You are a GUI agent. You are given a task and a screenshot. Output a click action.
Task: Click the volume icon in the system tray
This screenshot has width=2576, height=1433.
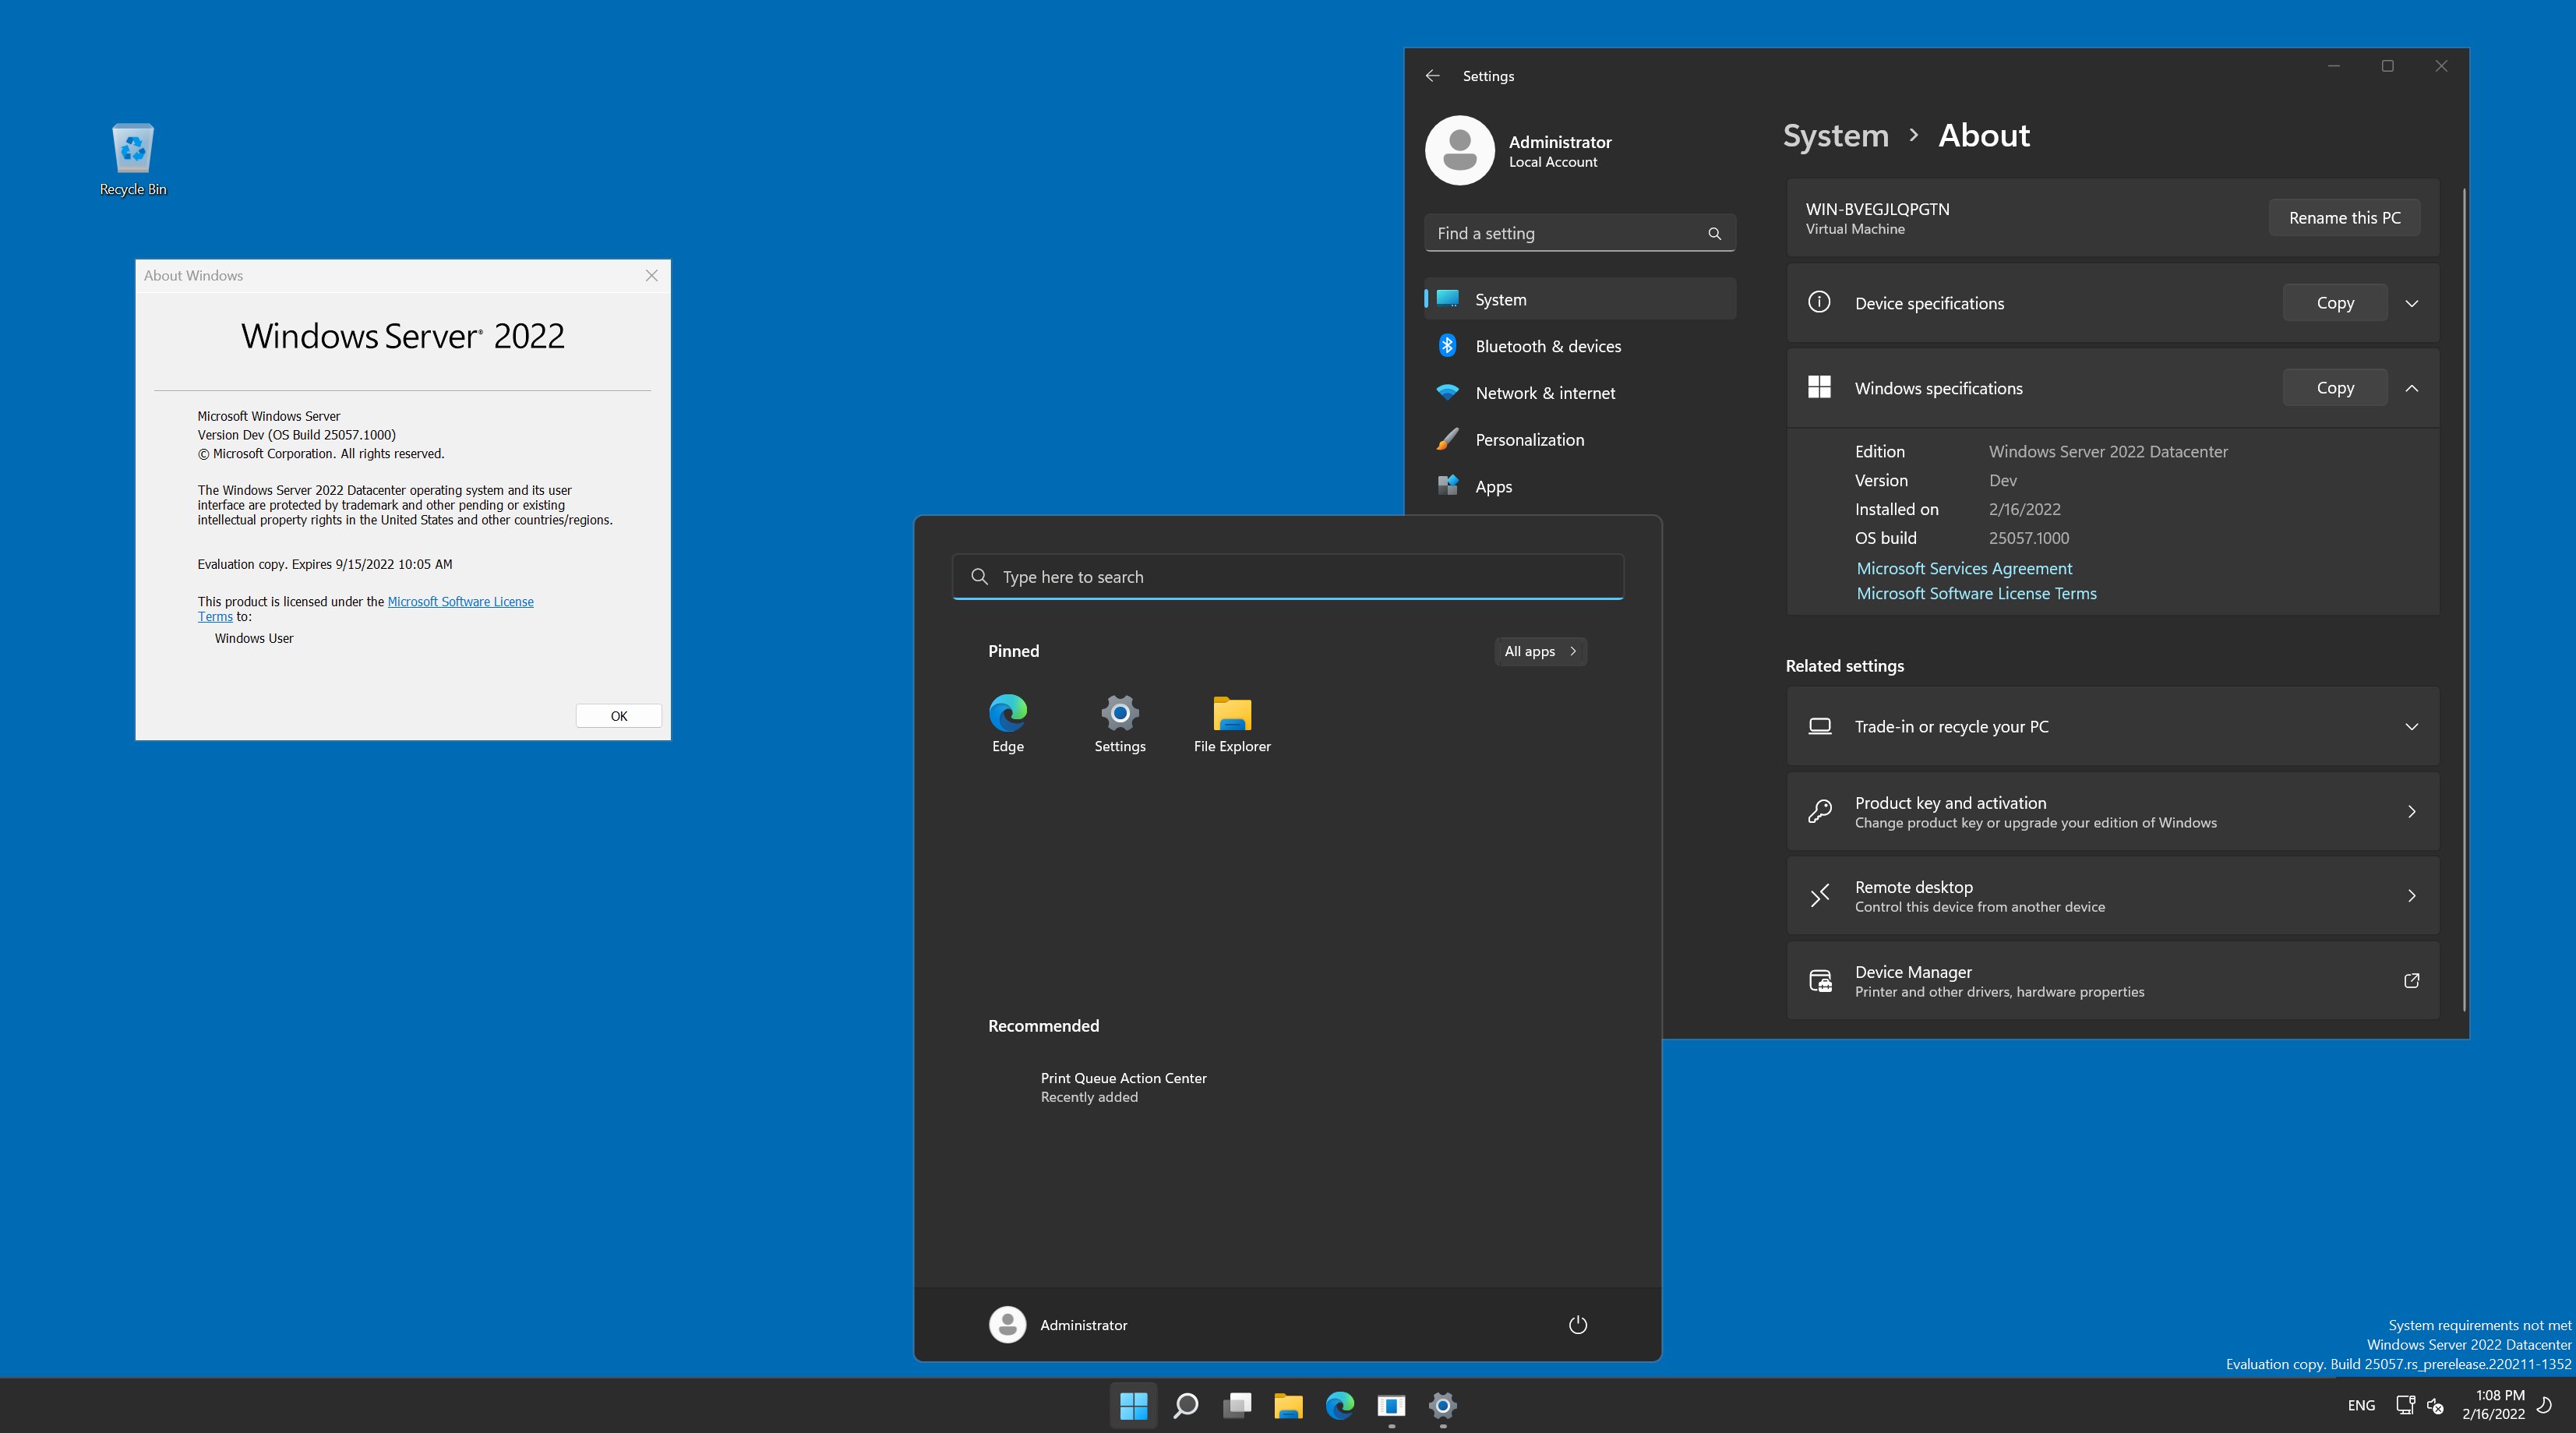coord(2434,1404)
